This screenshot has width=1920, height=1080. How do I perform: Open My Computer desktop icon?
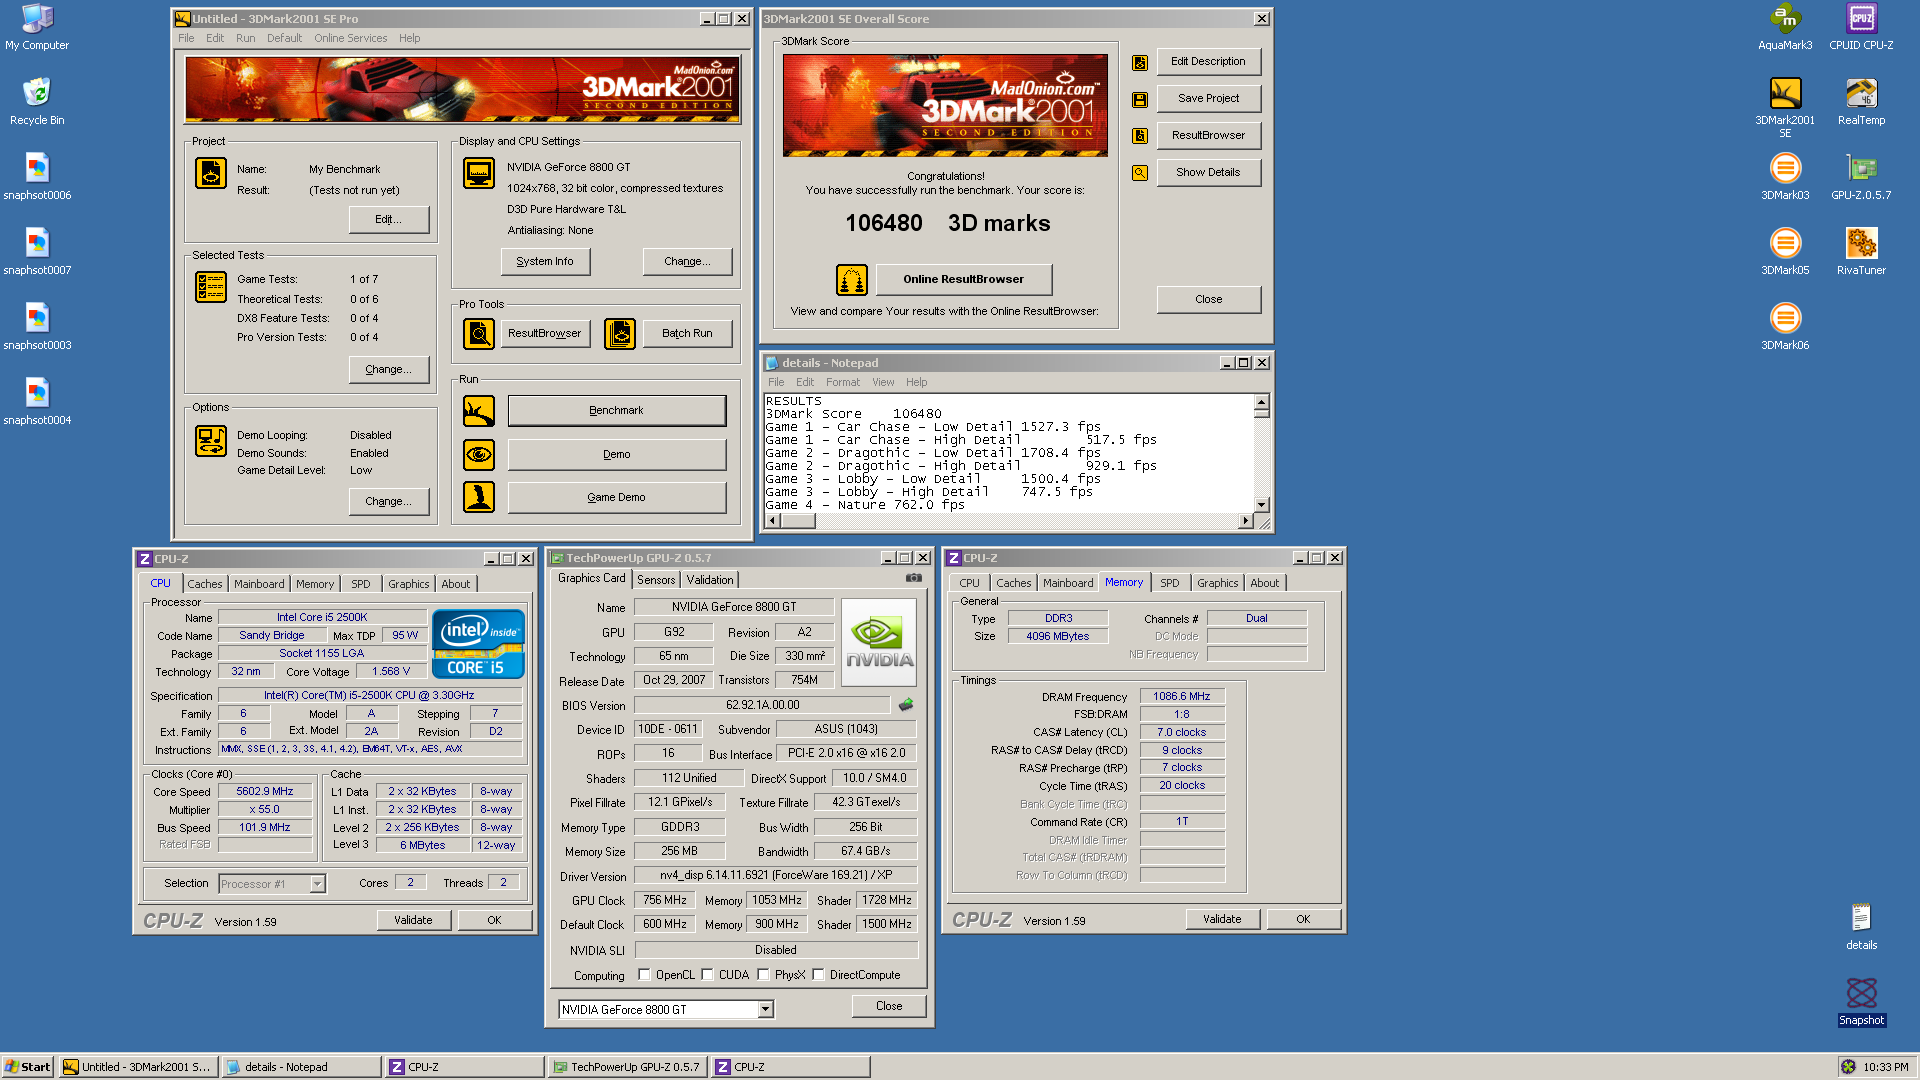pos(37,27)
